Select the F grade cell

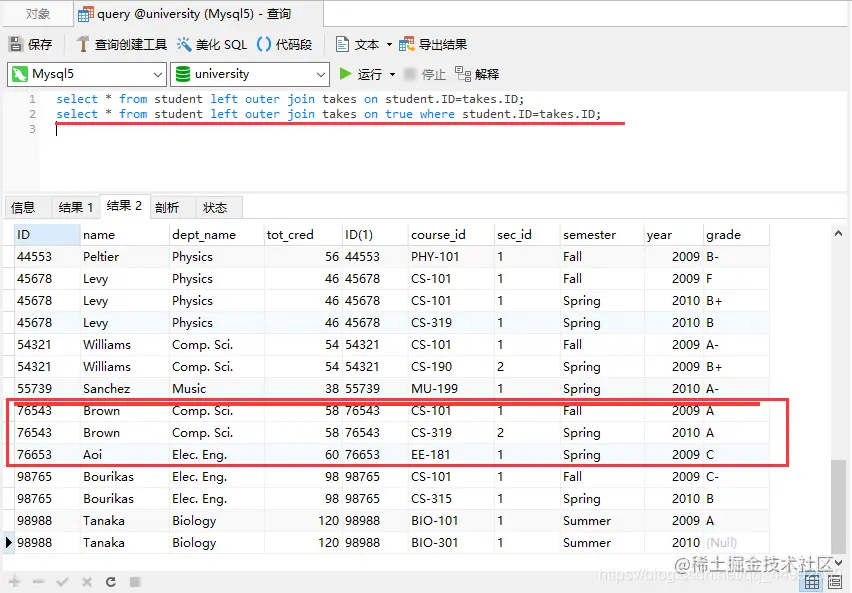click(736, 279)
